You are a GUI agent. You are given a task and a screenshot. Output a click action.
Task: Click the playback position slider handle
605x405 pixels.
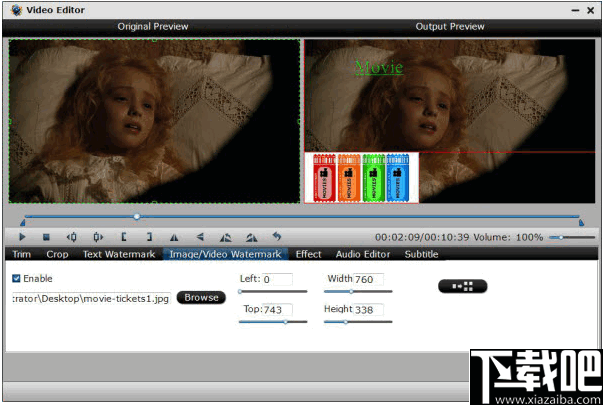pyautogui.click(x=137, y=216)
